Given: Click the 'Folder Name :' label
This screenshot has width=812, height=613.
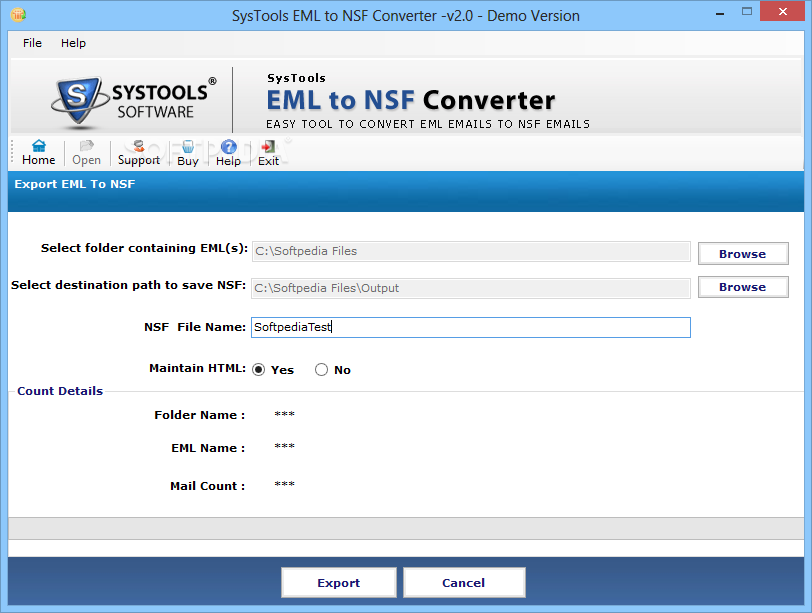Looking at the screenshot, I should (199, 415).
